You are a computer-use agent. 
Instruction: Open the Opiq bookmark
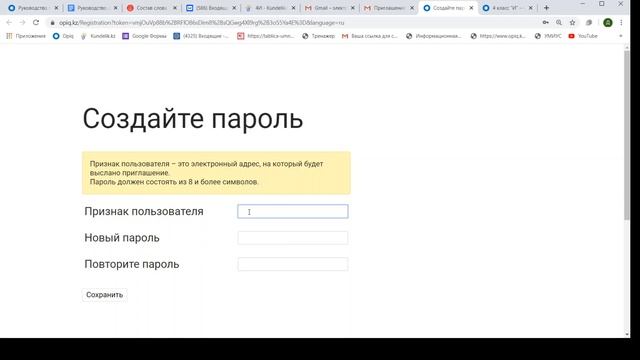click(x=63, y=36)
